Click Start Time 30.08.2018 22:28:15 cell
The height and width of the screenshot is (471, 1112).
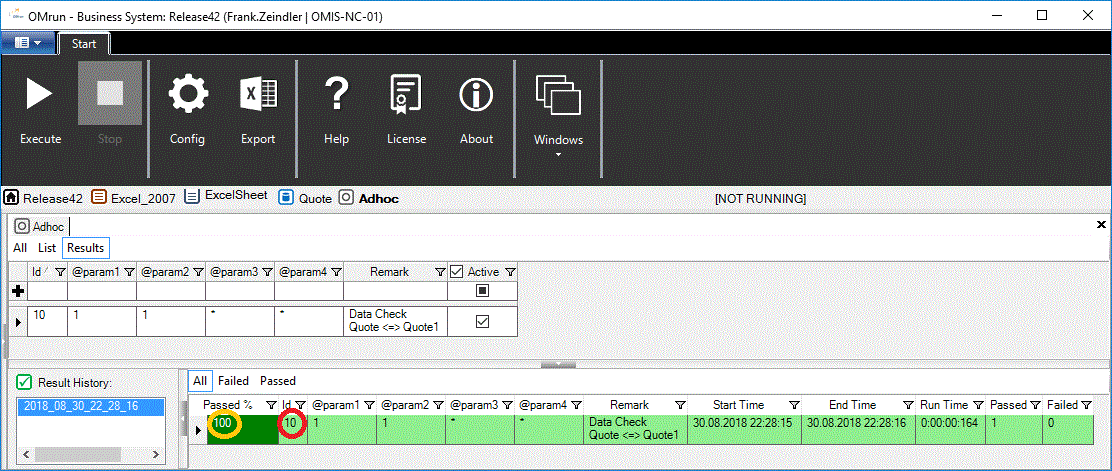click(x=745, y=430)
